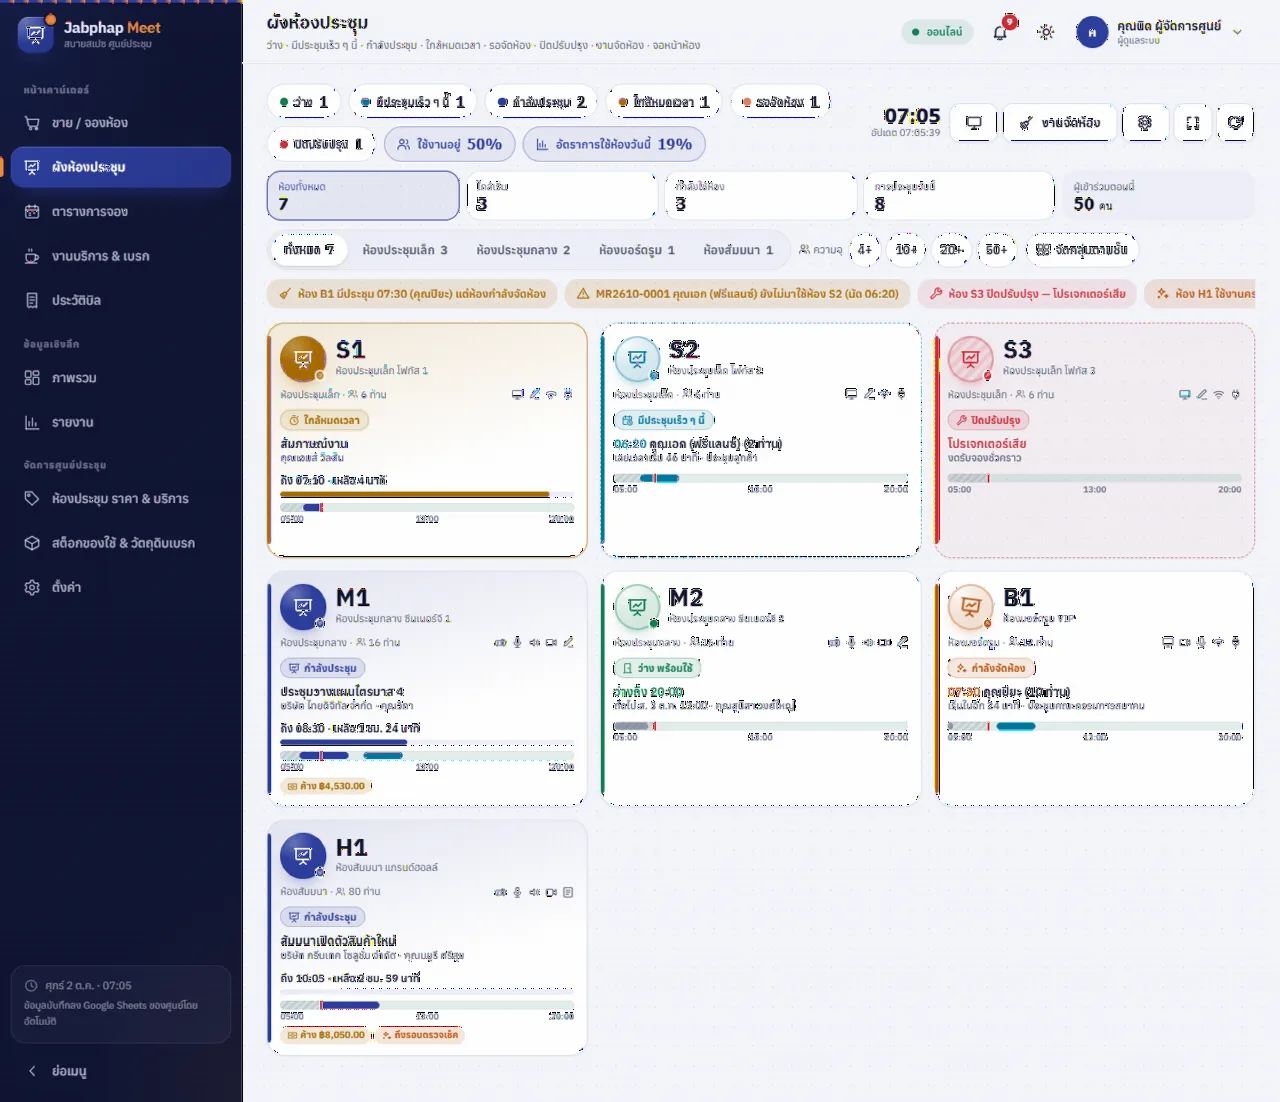The width and height of the screenshot is (1280, 1102).
Task: Toggle the ใกล้หมดเวลา status filter chip
Action: [663, 102]
